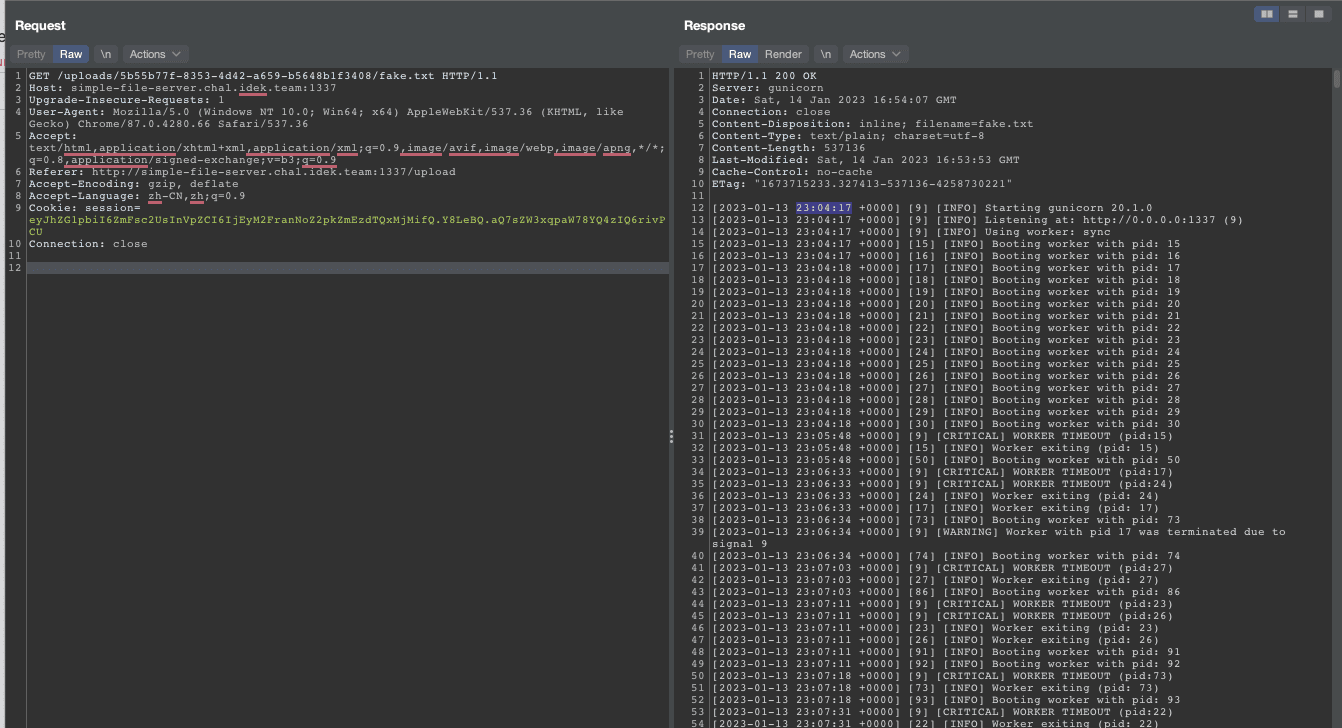Viewport: 1342px width, 728px height.
Task: Click the highlighted 23:04:17 timestamp
Action: [x=824, y=208]
